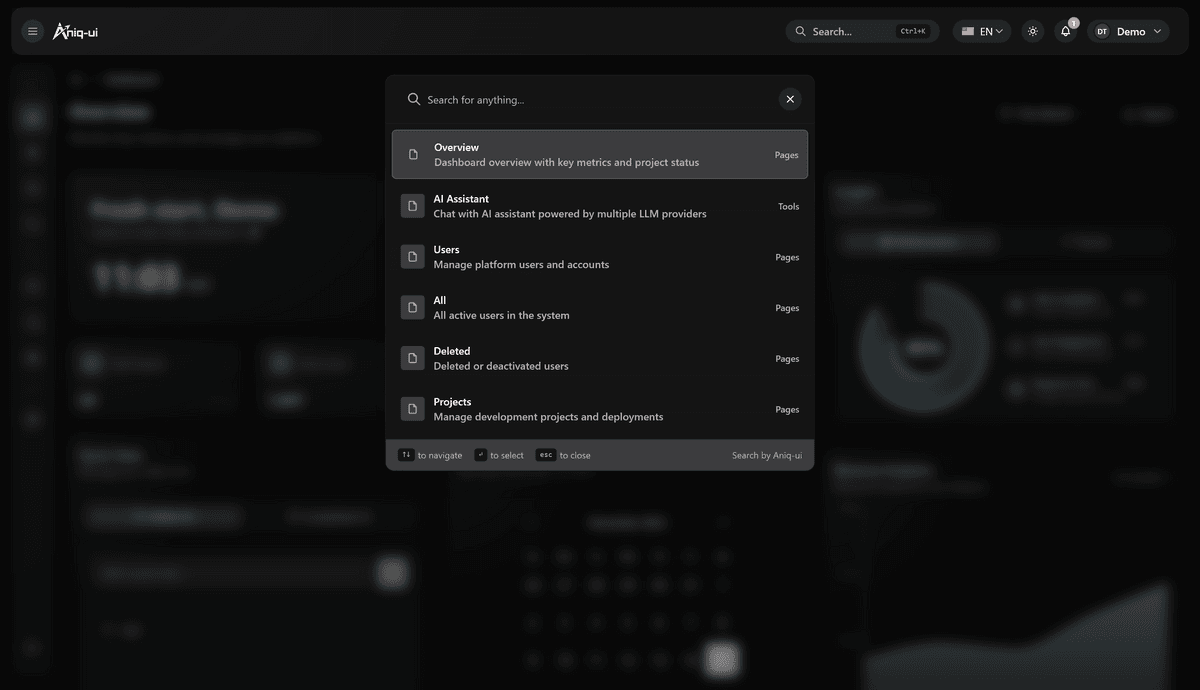Viewport: 1200px width, 690px height.
Task: Click the top bar Search box
Action: click(x=861, y=32)
